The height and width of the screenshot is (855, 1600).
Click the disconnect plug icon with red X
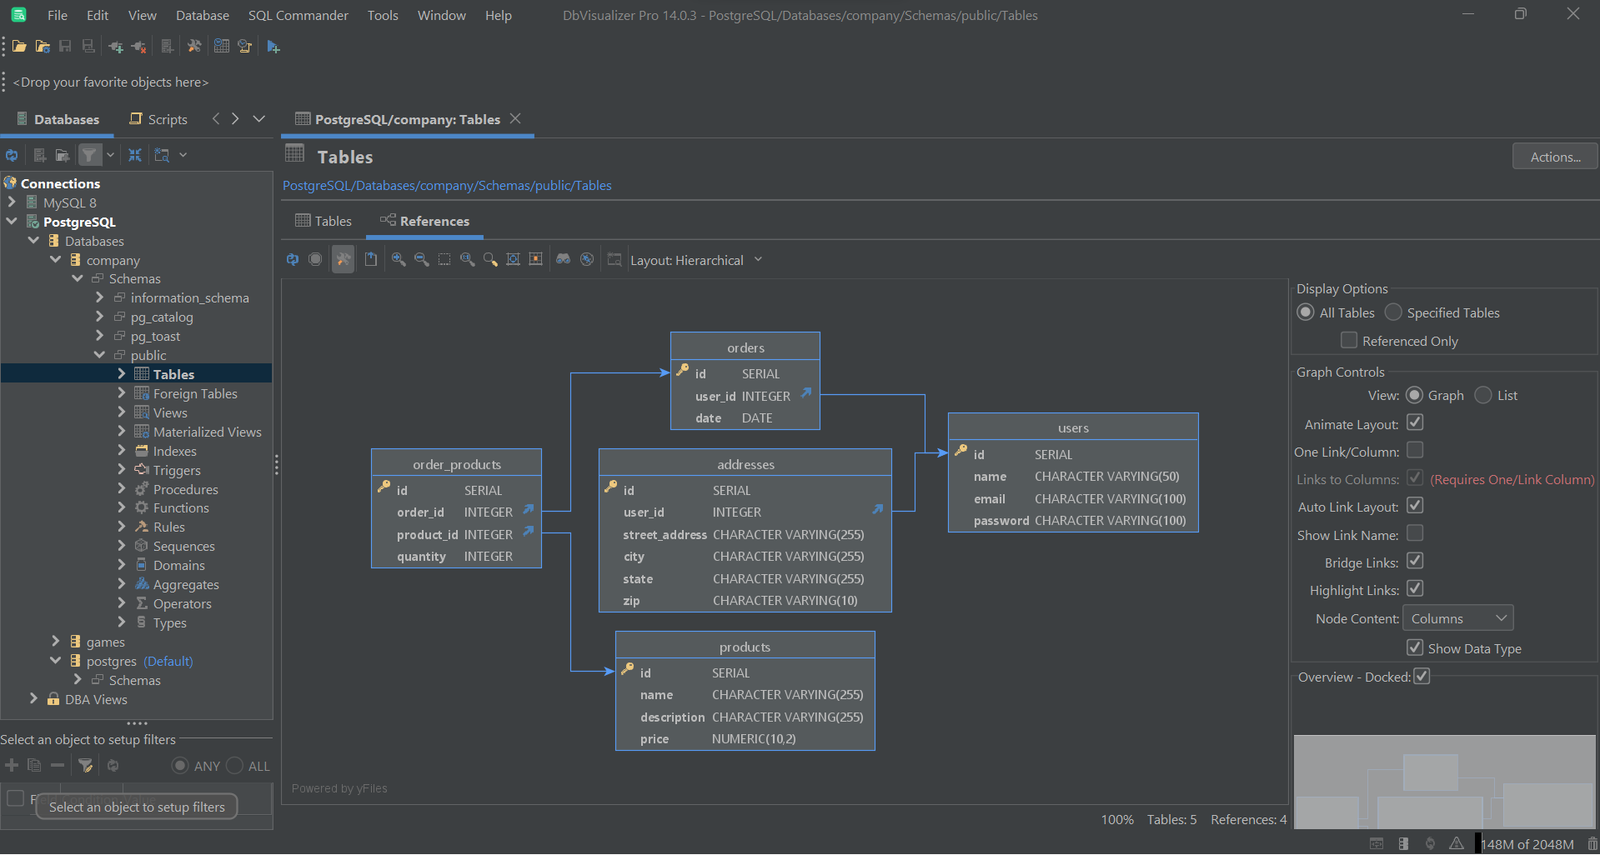tap(139, 47)
